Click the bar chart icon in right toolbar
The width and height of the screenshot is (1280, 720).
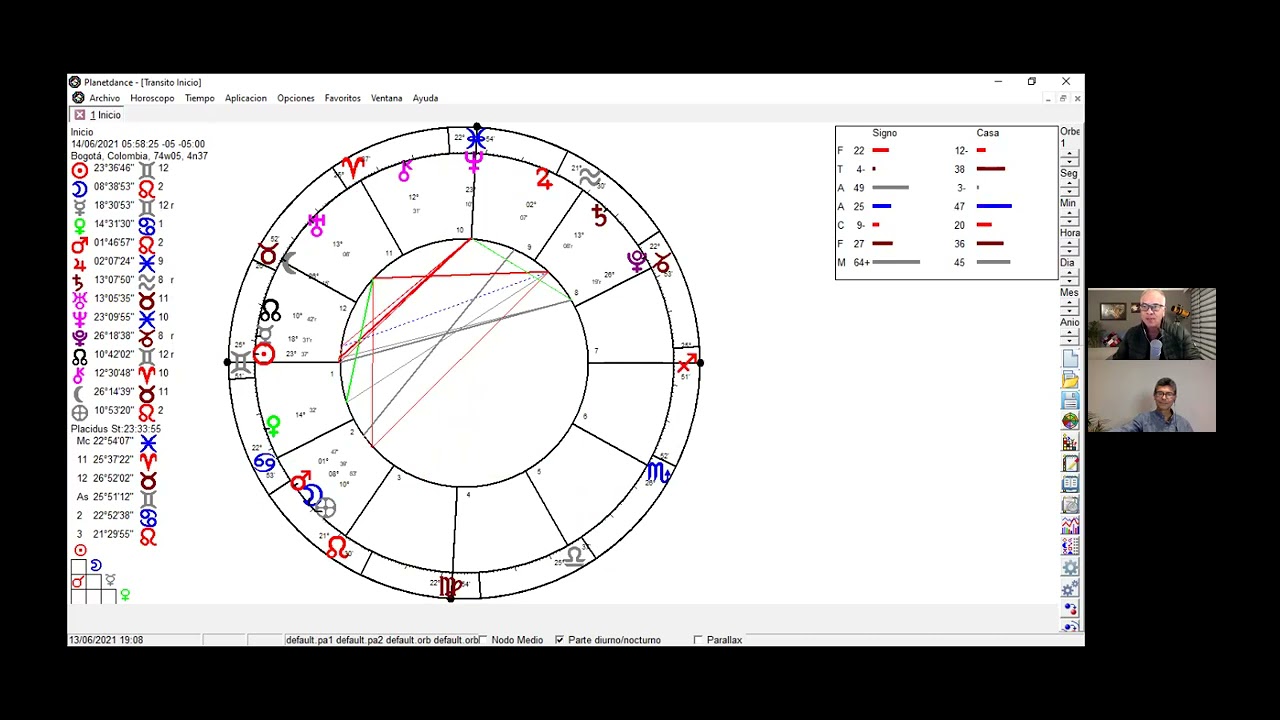point(1070,442)
